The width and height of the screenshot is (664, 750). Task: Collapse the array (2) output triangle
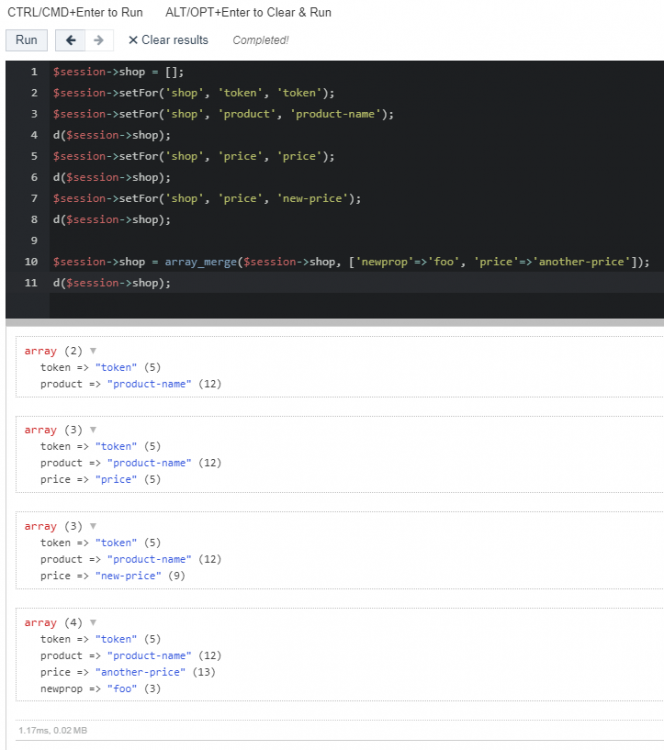pyautogui.click(x=93, y=351)
